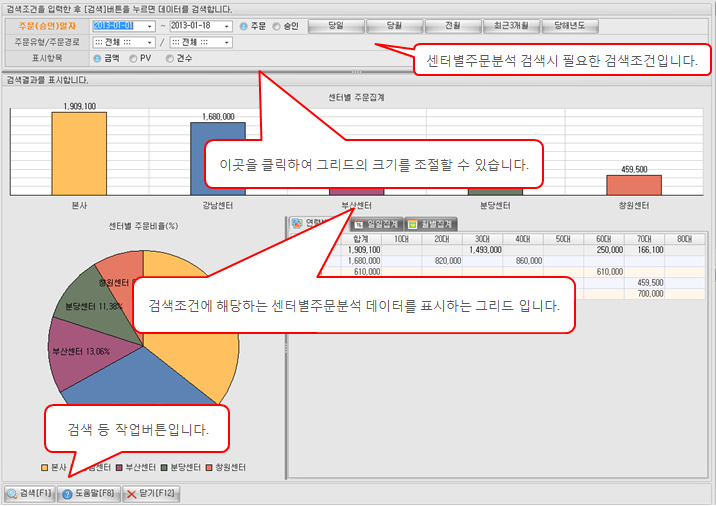This screenshot has height=506, width=716.
Task: Select the grid cell 166,100
Action: pos(644,250)
